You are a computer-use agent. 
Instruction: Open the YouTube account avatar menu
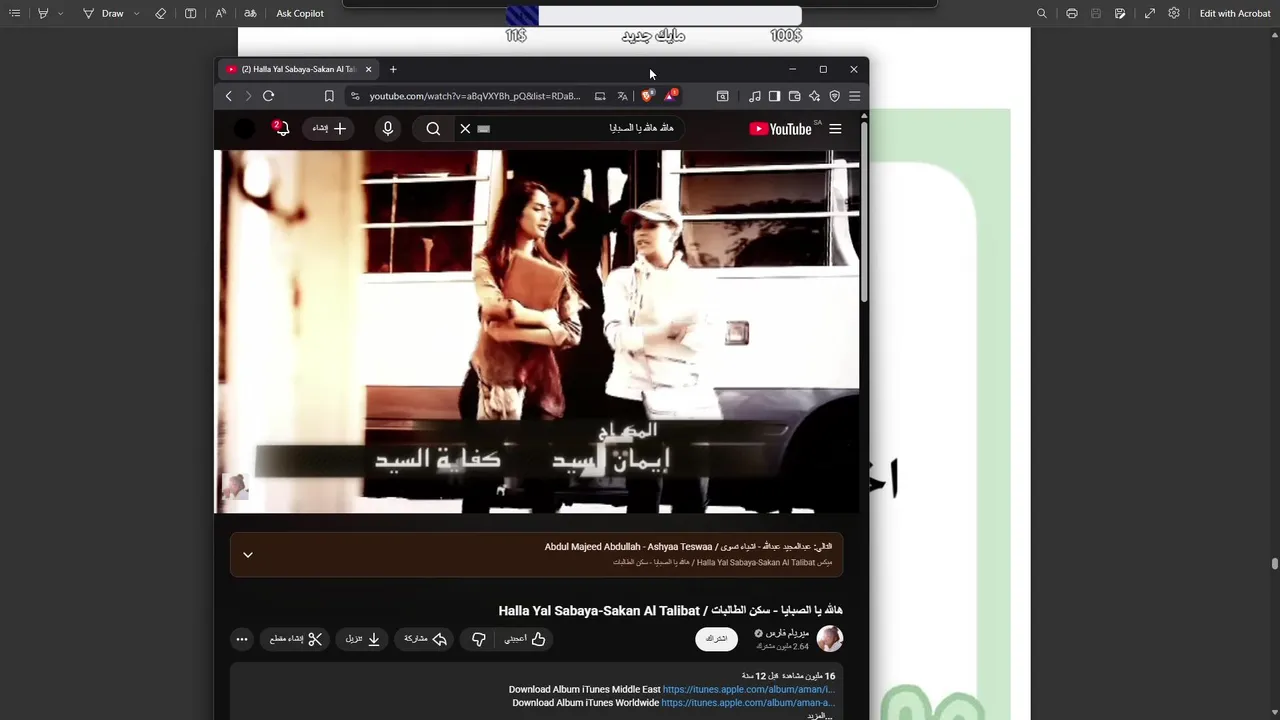pos(244,128)
